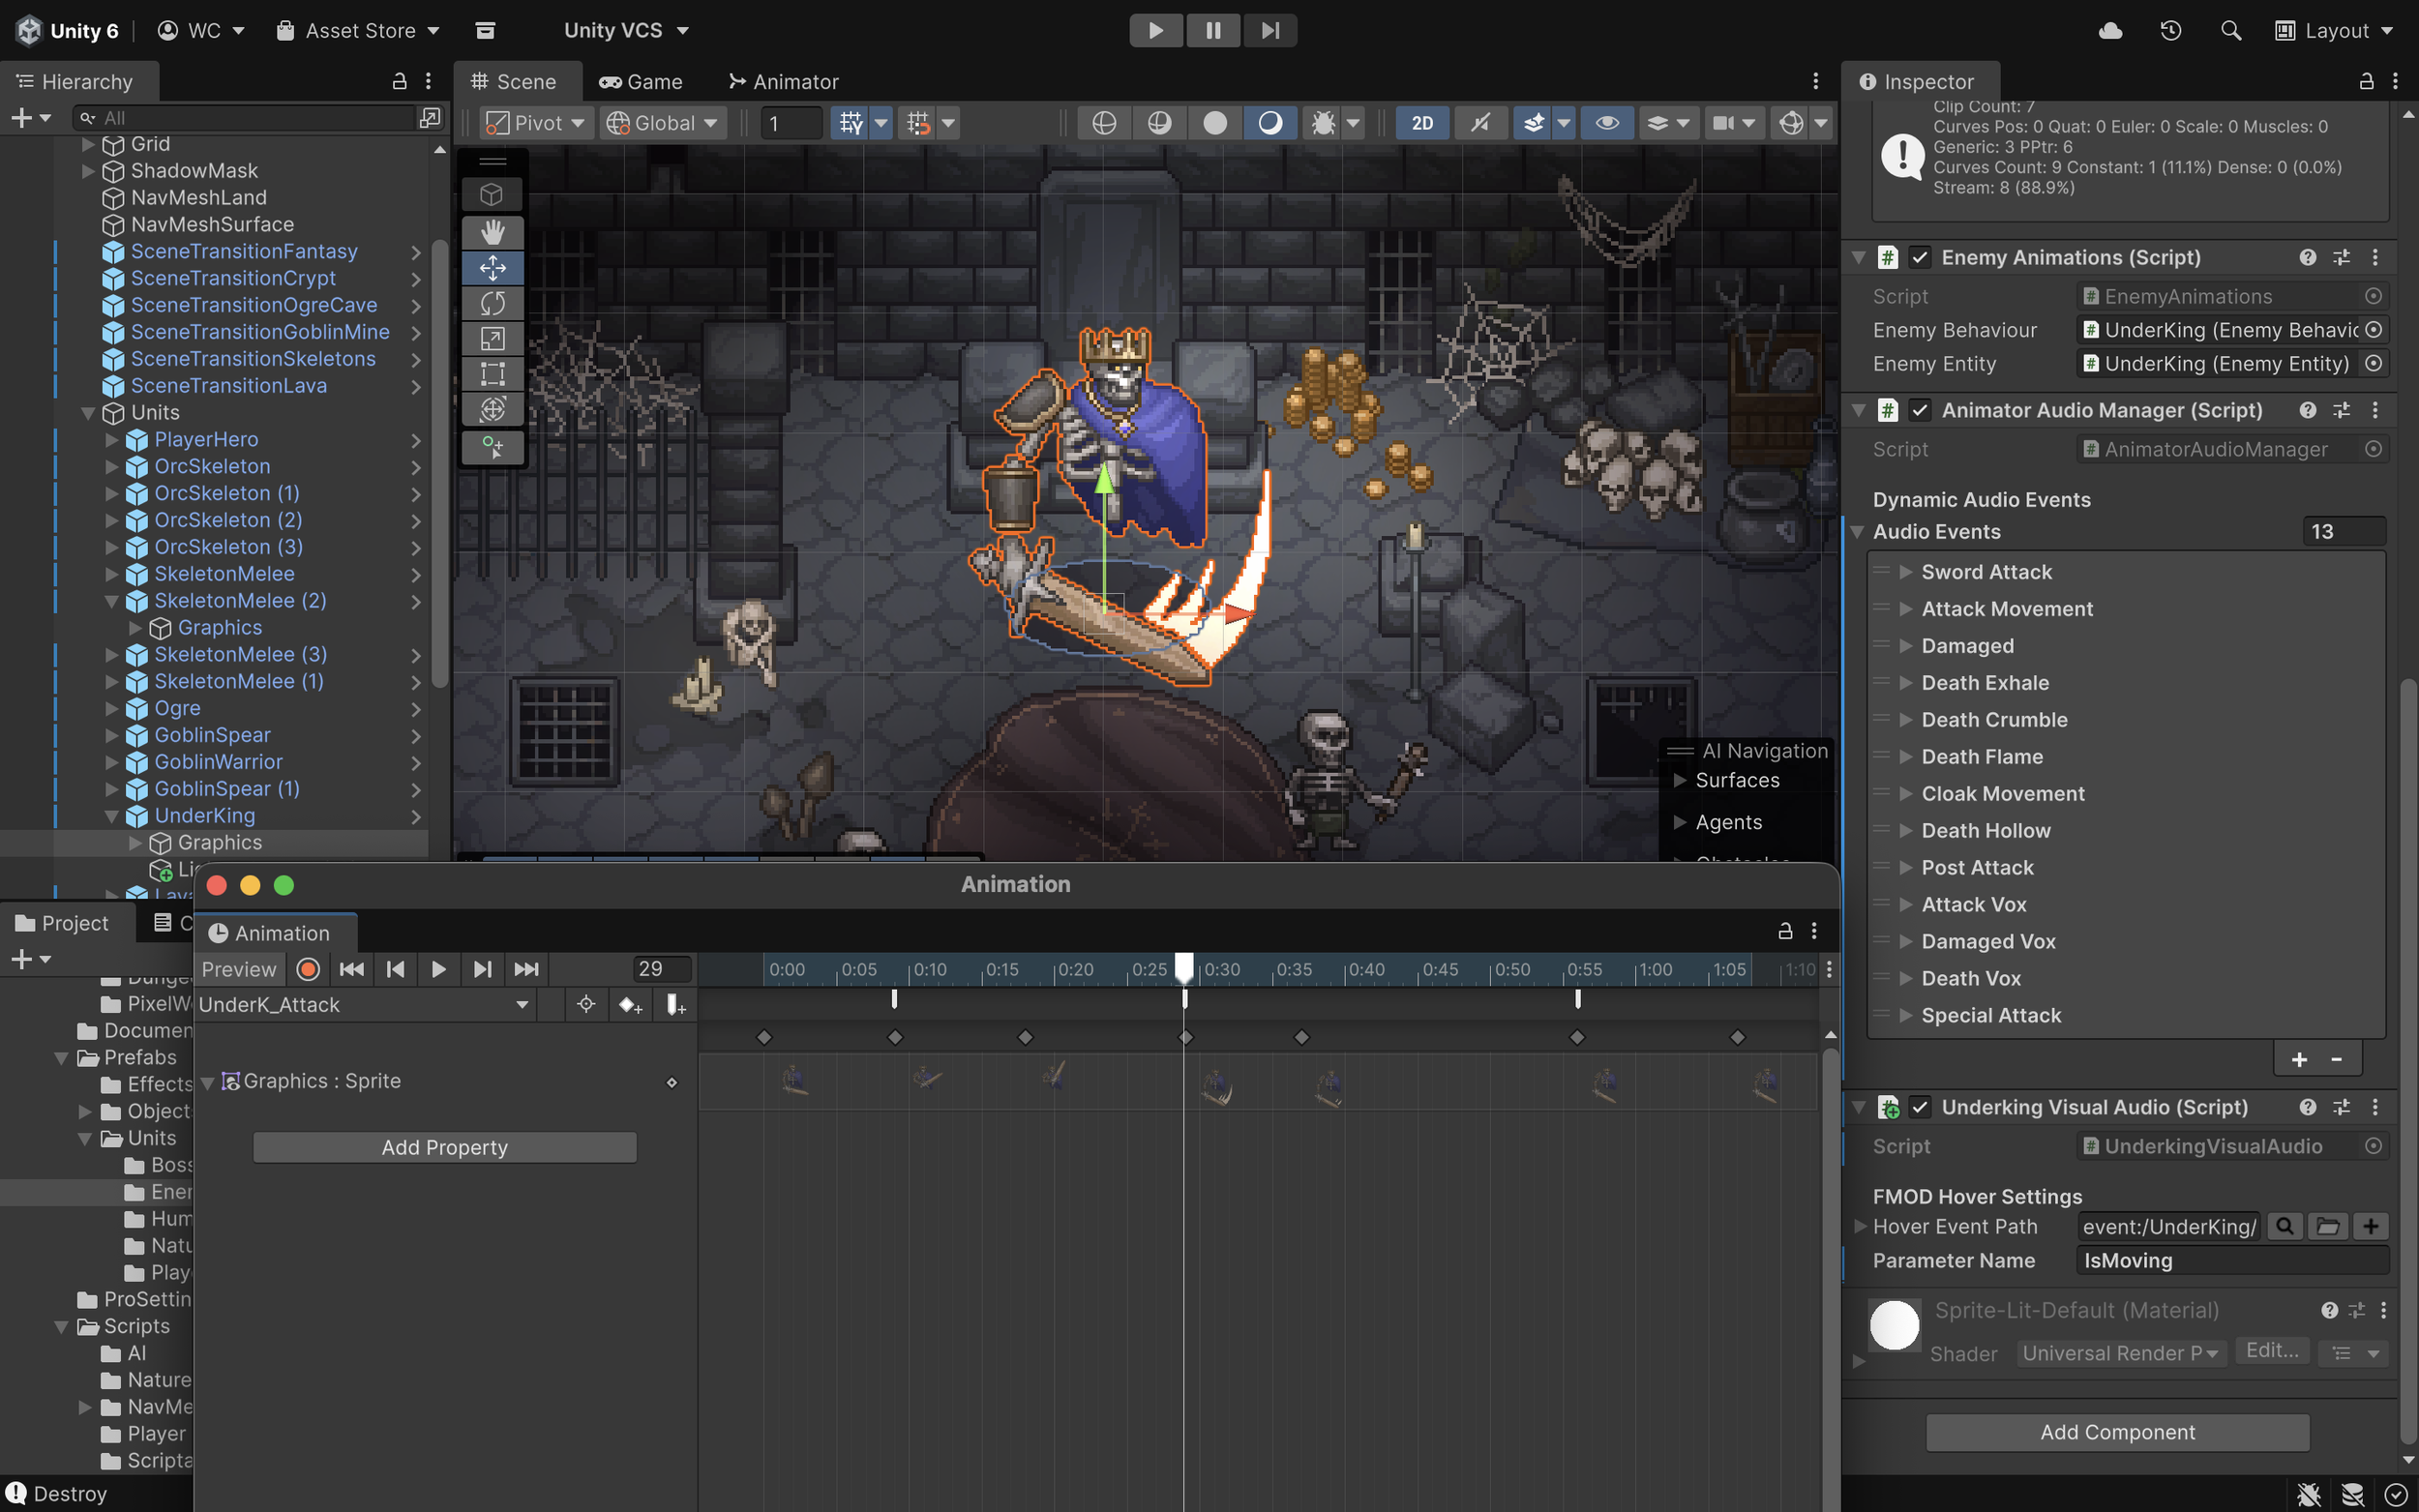The width and height of the screenshot is (2419, 1512).
Task: Select the Transform tool in Scene
Action: pos(492,410)
